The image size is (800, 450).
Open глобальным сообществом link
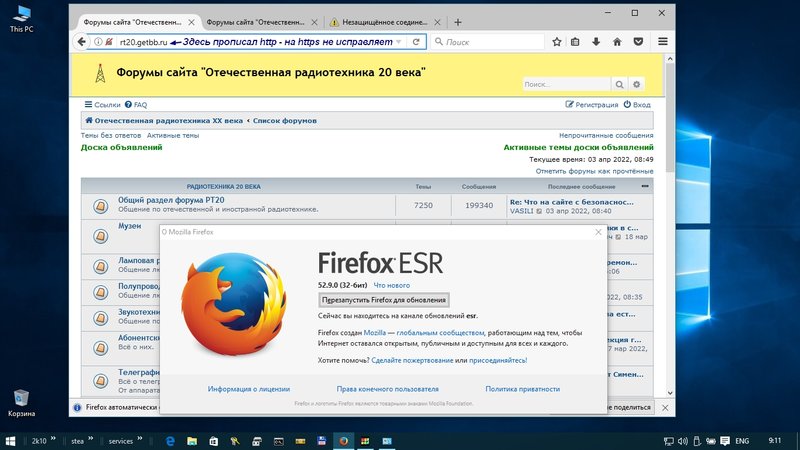(440, 333)
